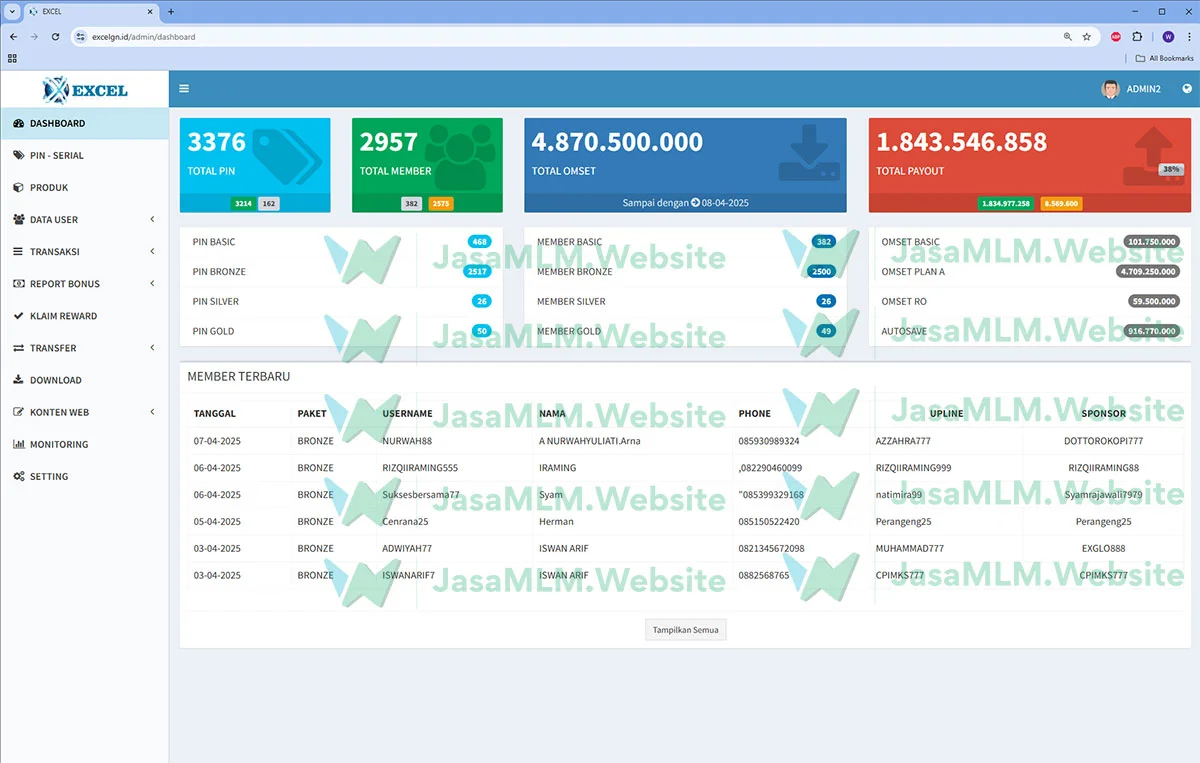Reload the page with browser refresh

click(x=55, y=37)
